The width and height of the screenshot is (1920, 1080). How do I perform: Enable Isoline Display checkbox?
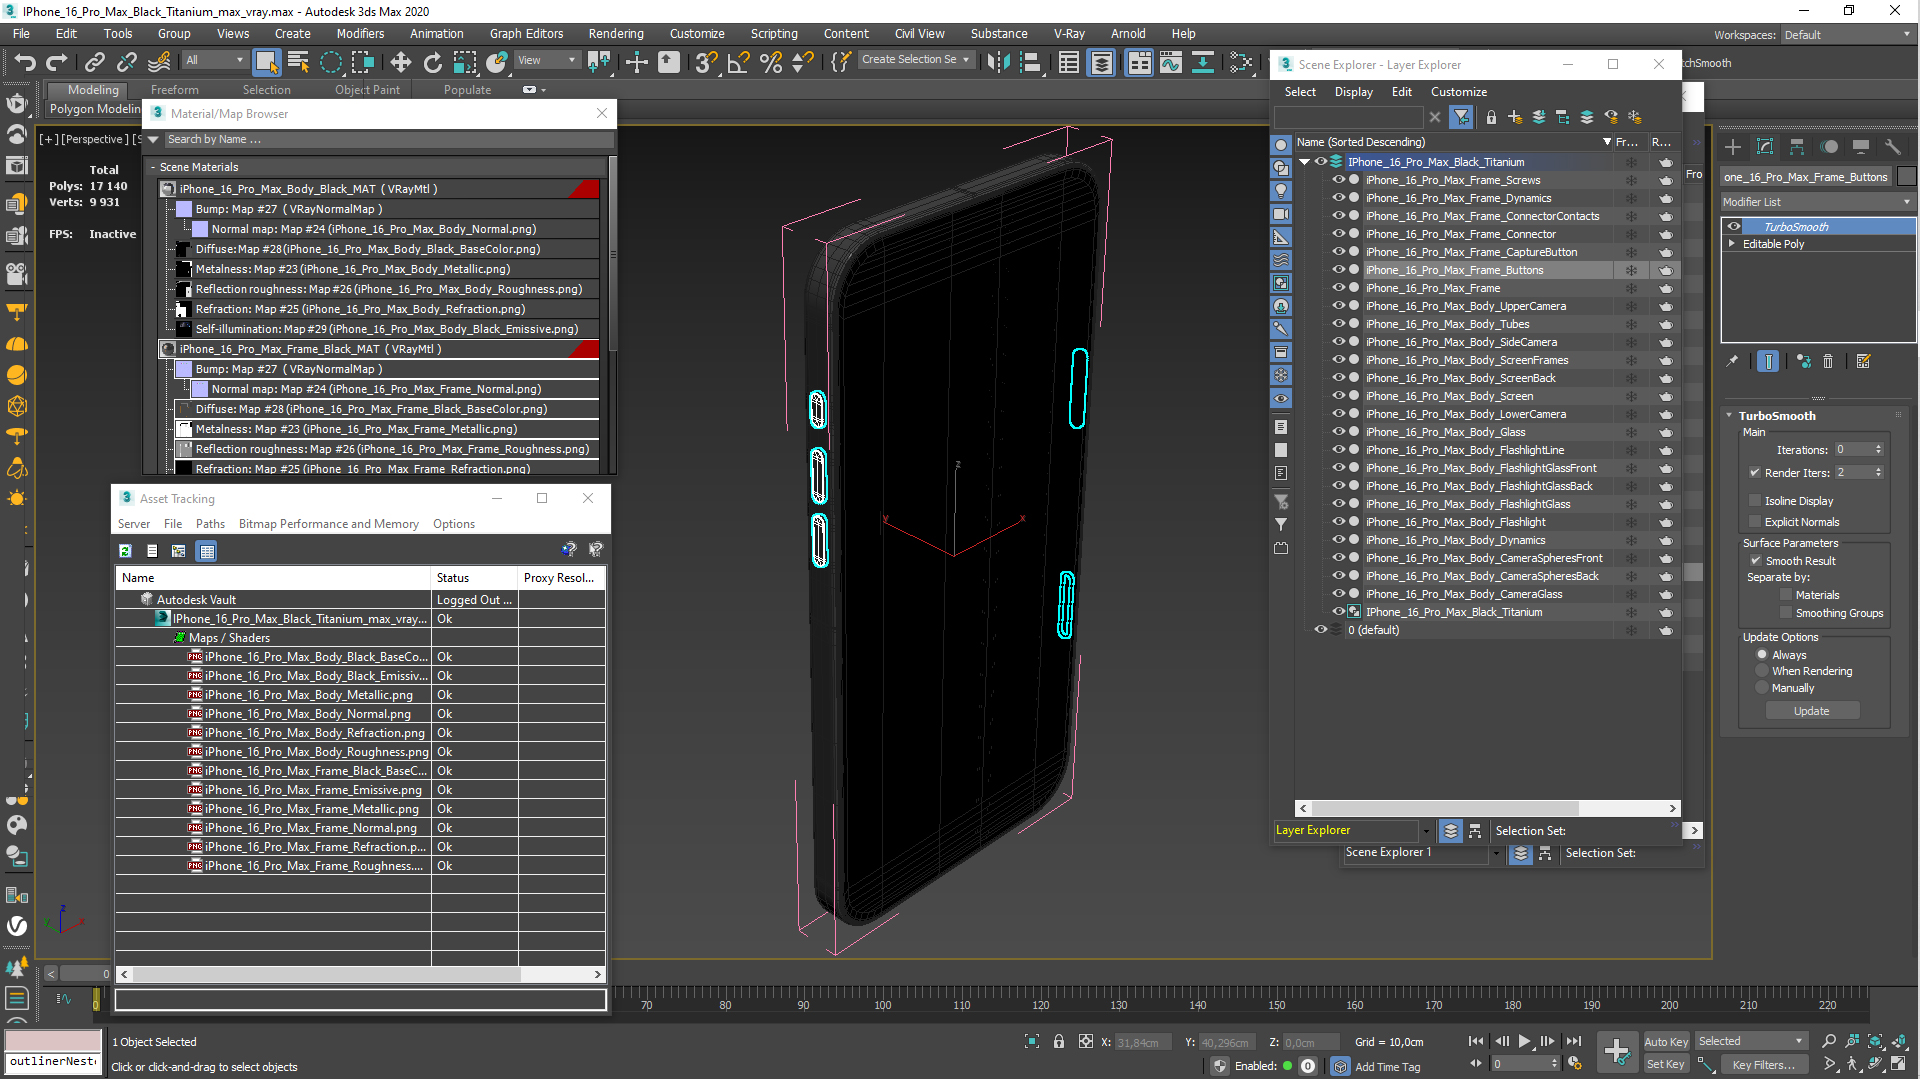(1755, 501)
